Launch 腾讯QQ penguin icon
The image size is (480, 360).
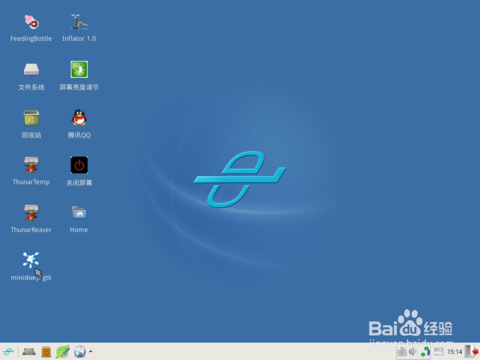79,117
